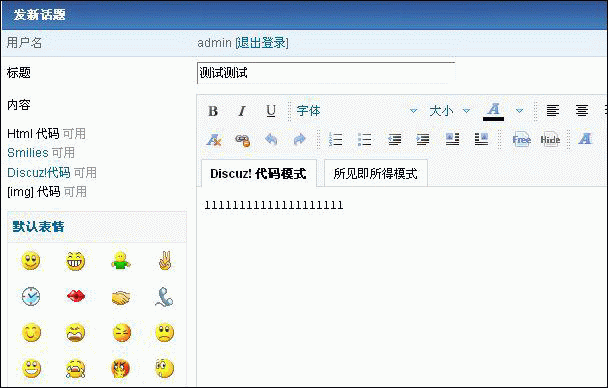Toggle bold formatting with B button

tap(213, 111)
